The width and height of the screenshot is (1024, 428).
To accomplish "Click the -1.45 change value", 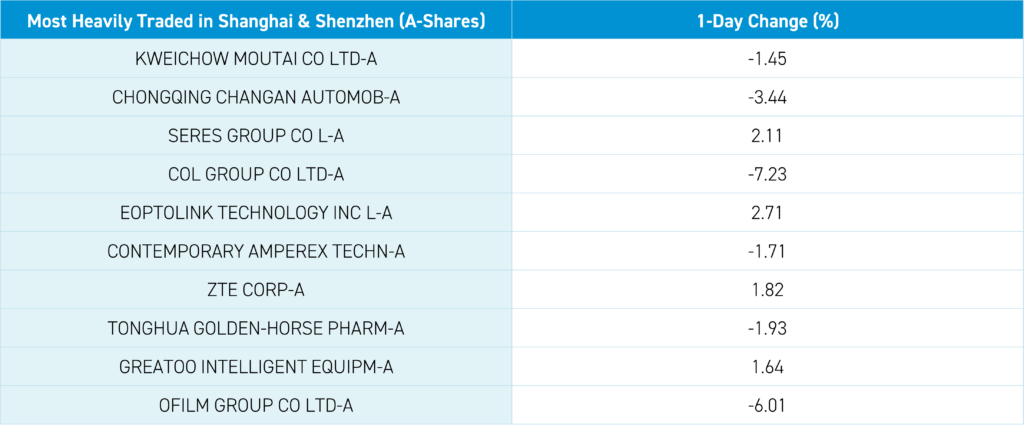I will [x=768, y=59].
